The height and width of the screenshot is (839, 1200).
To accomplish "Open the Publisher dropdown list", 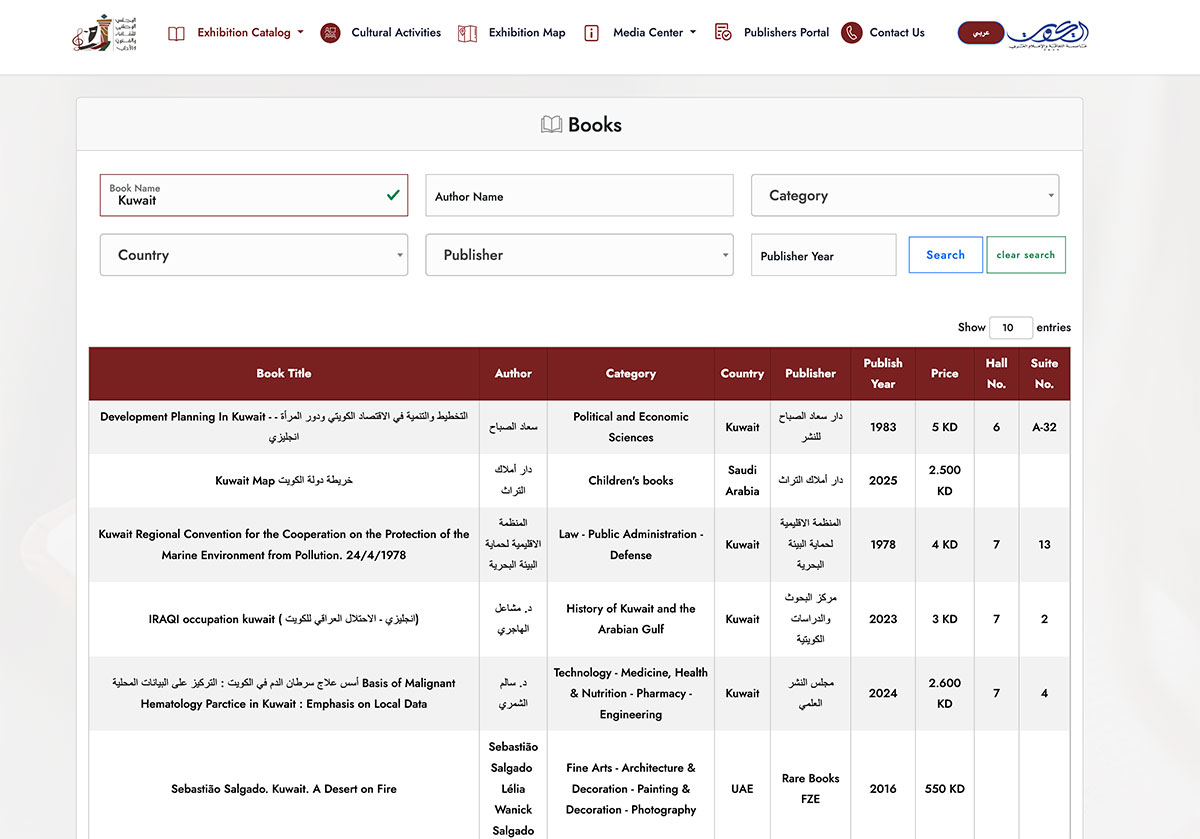I will click(579, 255).
